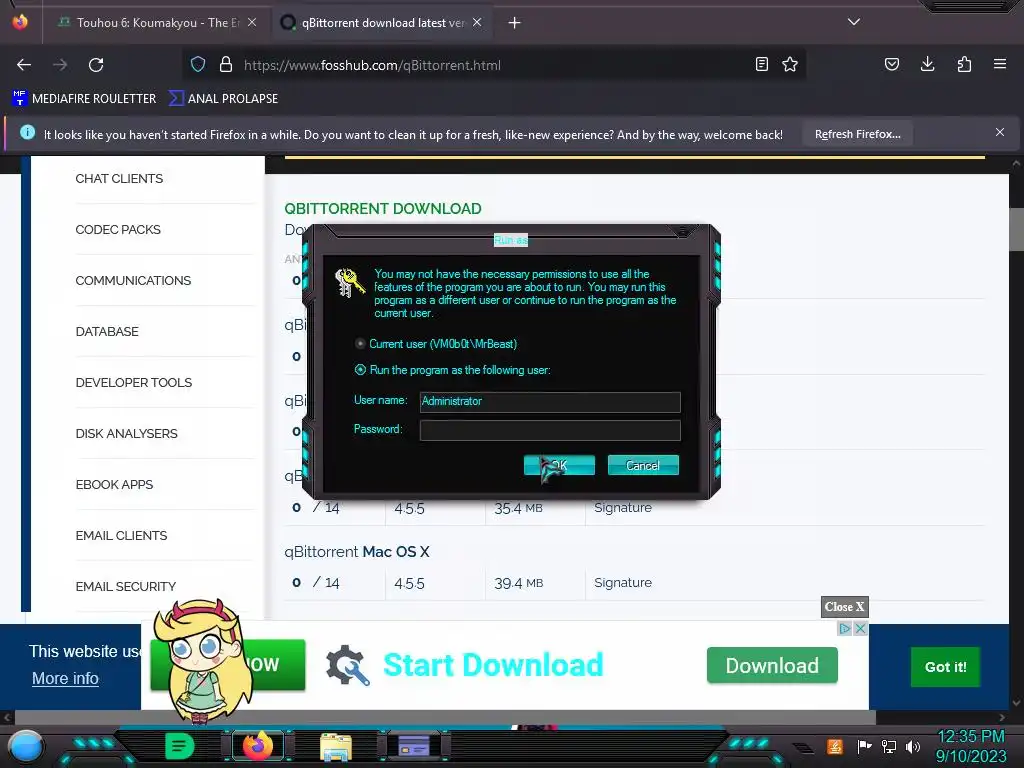Image resolution: width=1024 pixels, height=768 pixels.
Task: Click the site padlock security icon
Action: [x=226, y=65]
